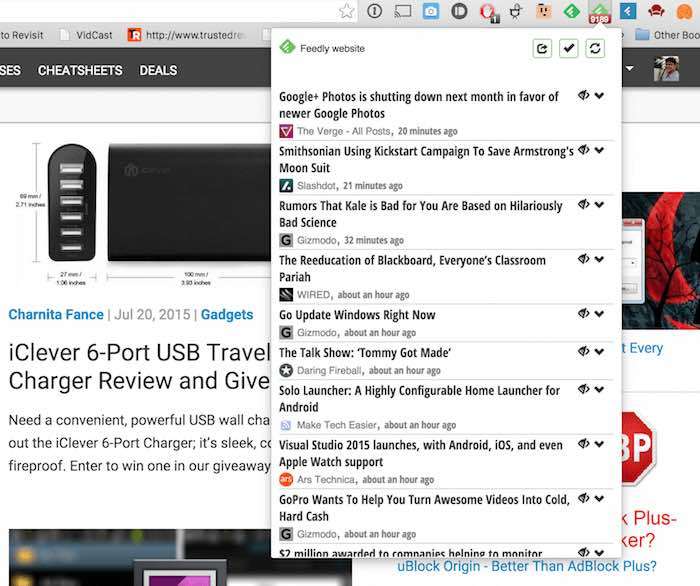Mark Go Update Windows article as read
Screen dimensions: 700x586
(583, 313)
